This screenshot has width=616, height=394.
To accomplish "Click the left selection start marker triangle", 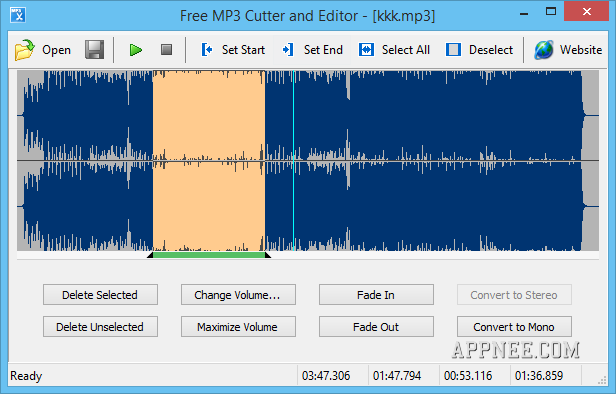I will 150,255.
